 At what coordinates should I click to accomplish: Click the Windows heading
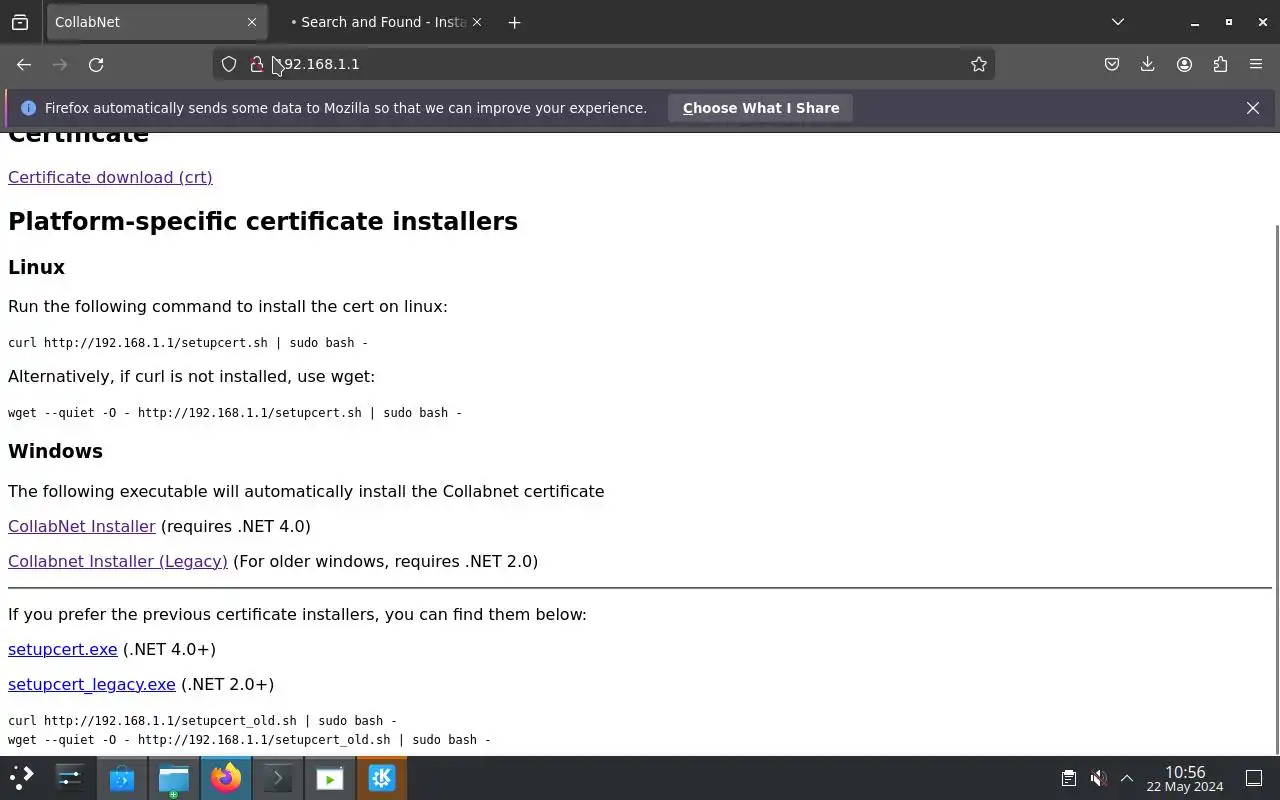click(55, 451)
